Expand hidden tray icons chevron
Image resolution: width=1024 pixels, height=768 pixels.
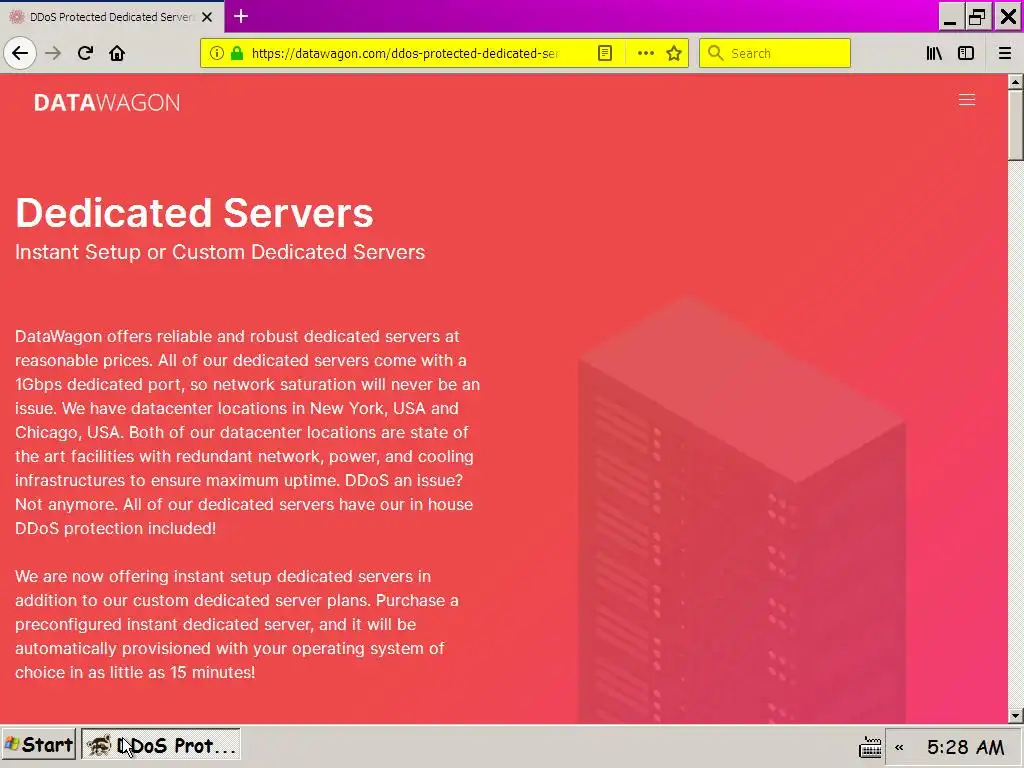coord(899,747)
